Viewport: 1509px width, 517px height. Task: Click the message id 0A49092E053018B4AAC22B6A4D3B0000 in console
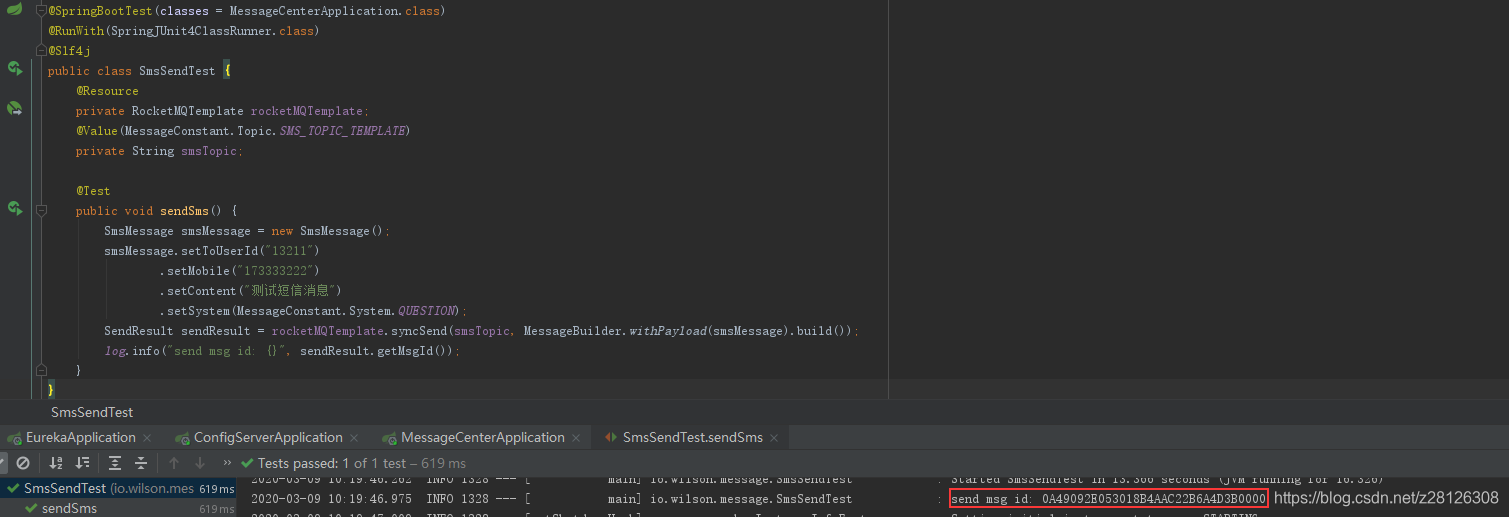(x=1154, y=498)
